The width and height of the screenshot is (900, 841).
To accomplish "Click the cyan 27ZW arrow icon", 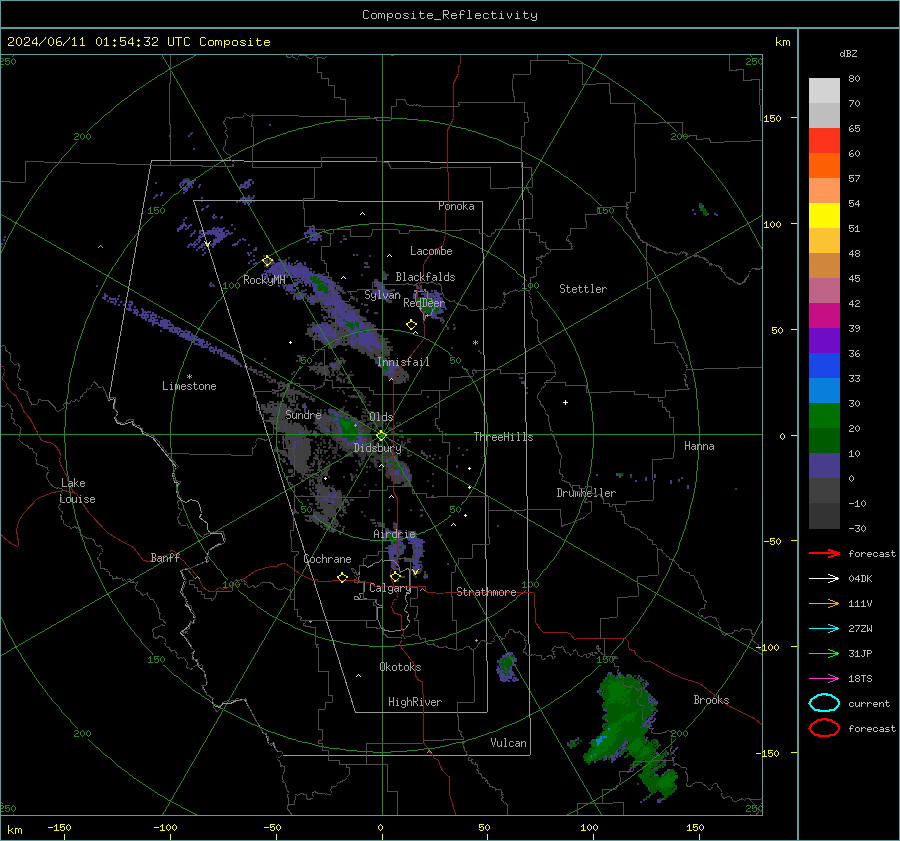I will tap(824, 629).
